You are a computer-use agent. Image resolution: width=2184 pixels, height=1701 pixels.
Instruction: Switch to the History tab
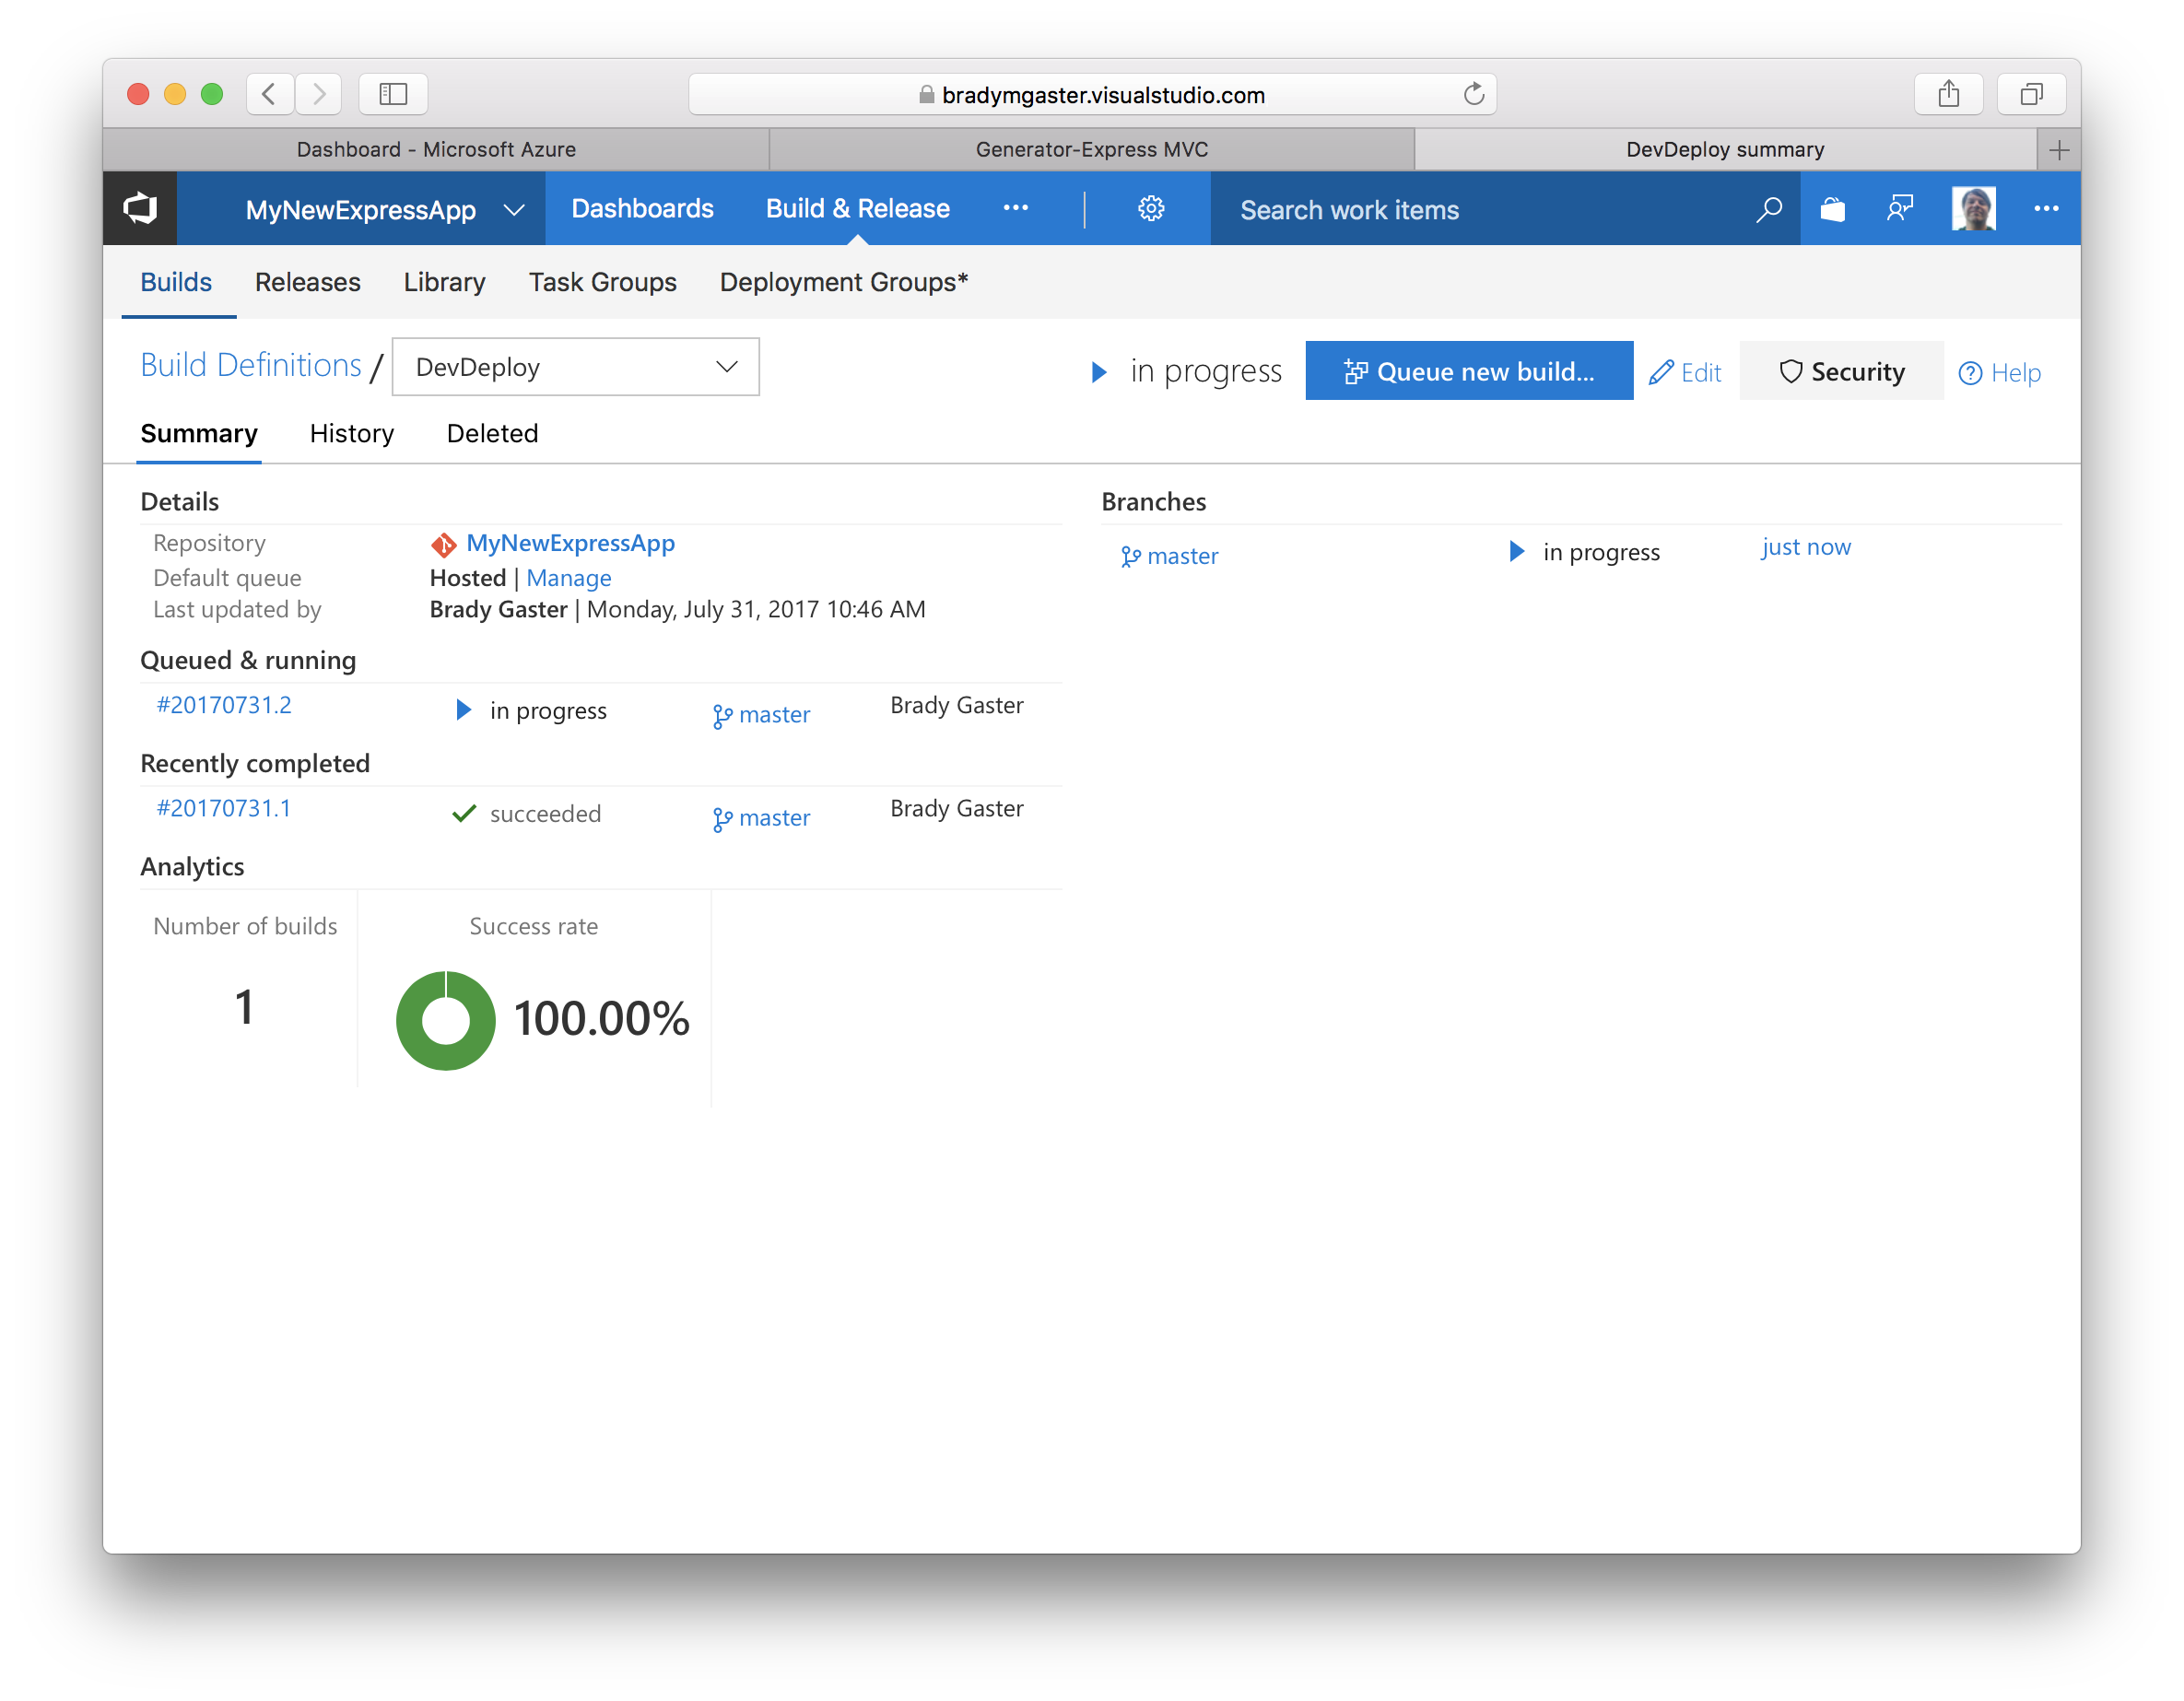click(x=353, y=432)
